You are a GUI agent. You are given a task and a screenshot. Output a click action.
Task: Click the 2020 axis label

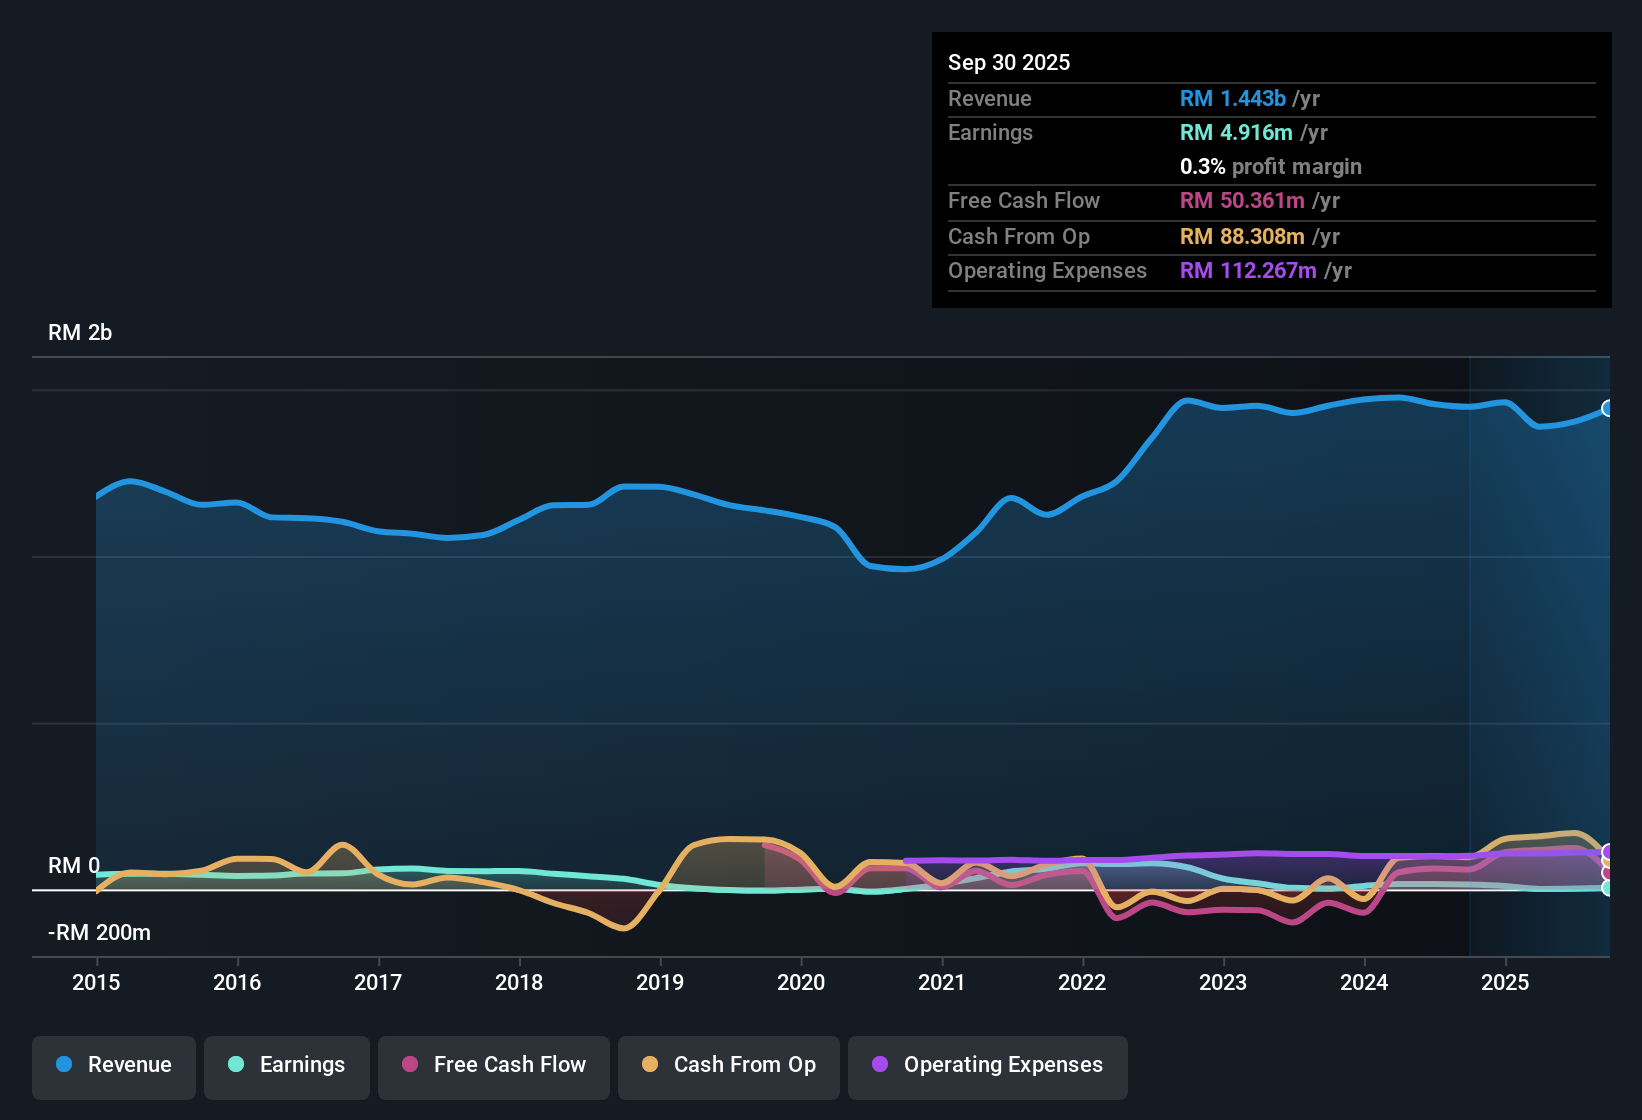point(801,983)
